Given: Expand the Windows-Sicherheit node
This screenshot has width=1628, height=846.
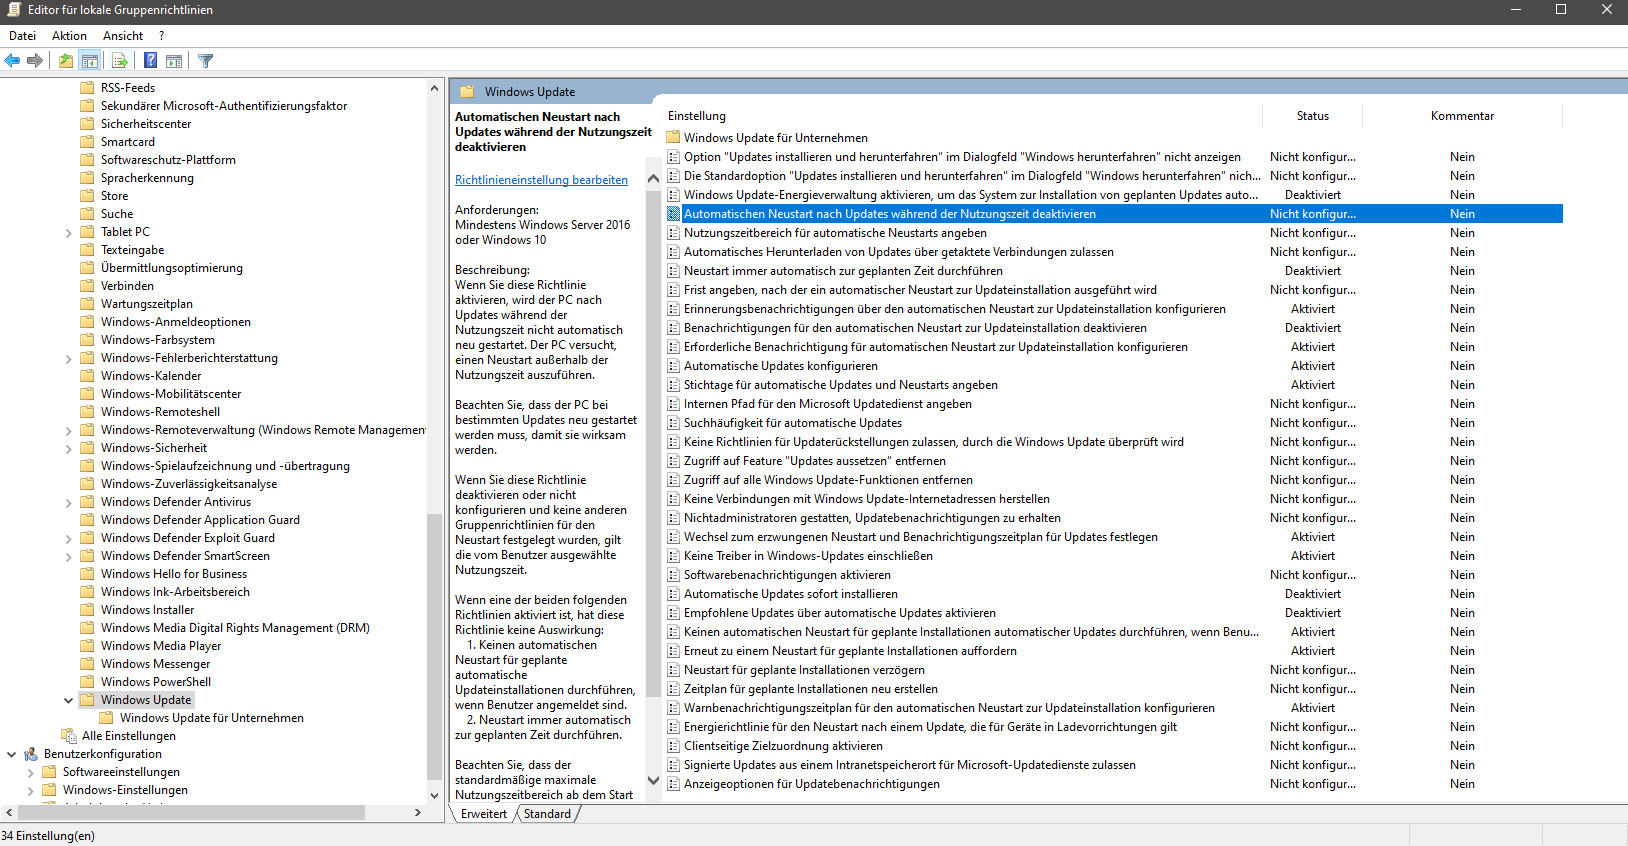Looking at the screenshot, I should 68,449.
